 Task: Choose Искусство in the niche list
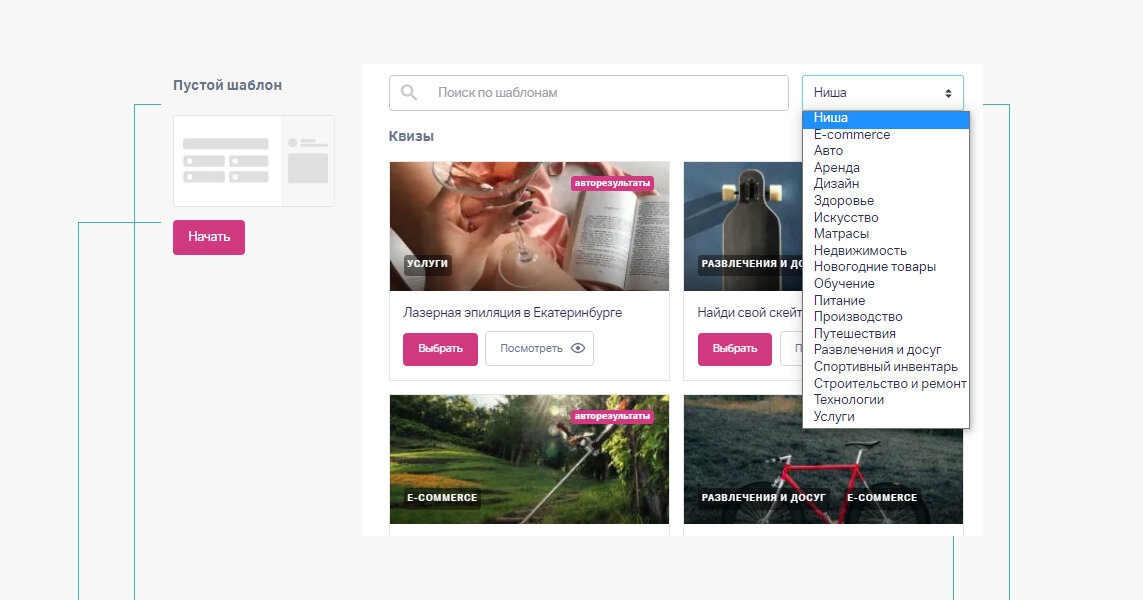click(886, 217)
